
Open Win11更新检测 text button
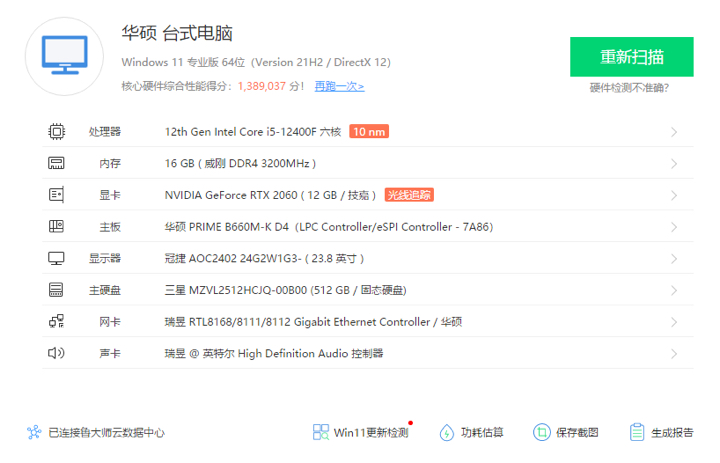[x=371, y=433]
